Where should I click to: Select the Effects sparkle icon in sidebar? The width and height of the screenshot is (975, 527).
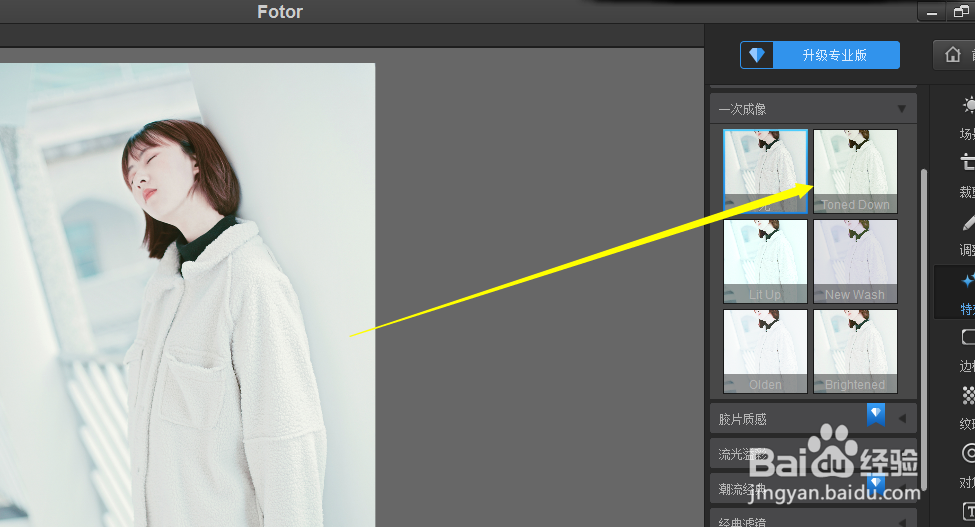pyautogui.click(x=968, y=281)
